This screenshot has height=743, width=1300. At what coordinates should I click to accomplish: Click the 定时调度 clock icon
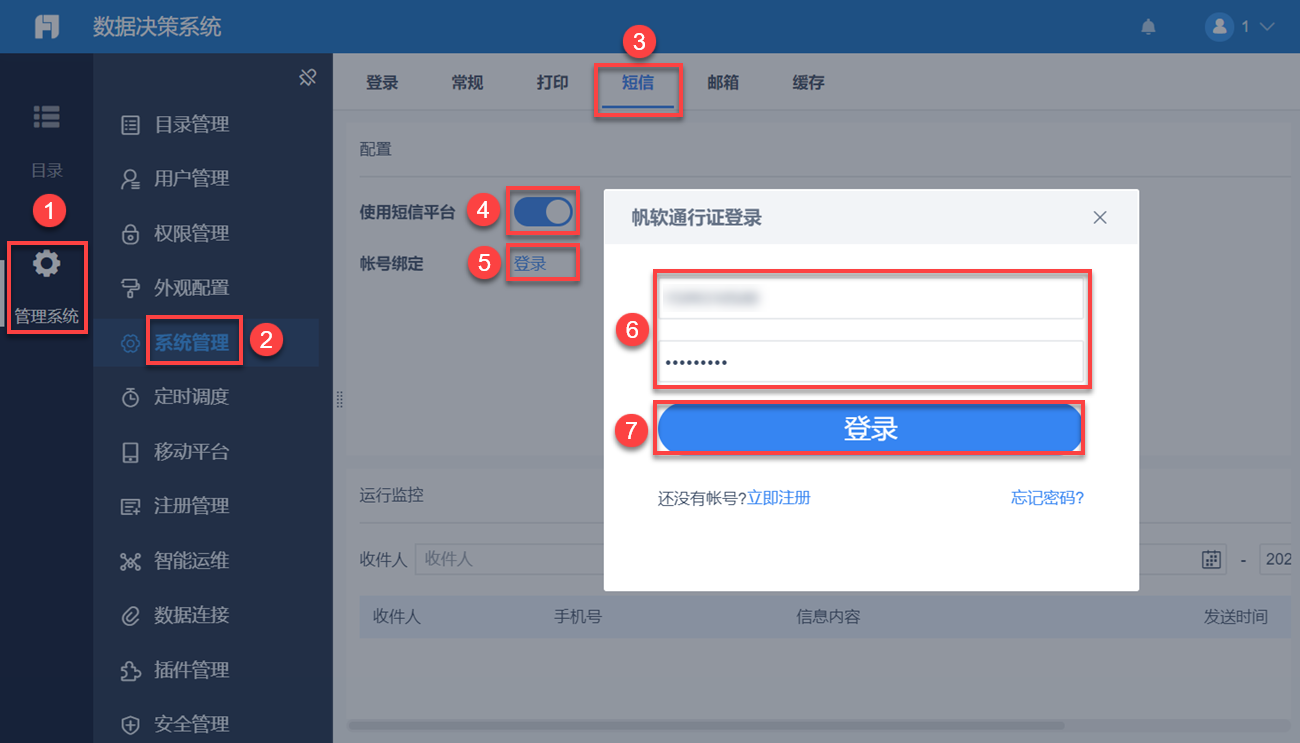130,397
